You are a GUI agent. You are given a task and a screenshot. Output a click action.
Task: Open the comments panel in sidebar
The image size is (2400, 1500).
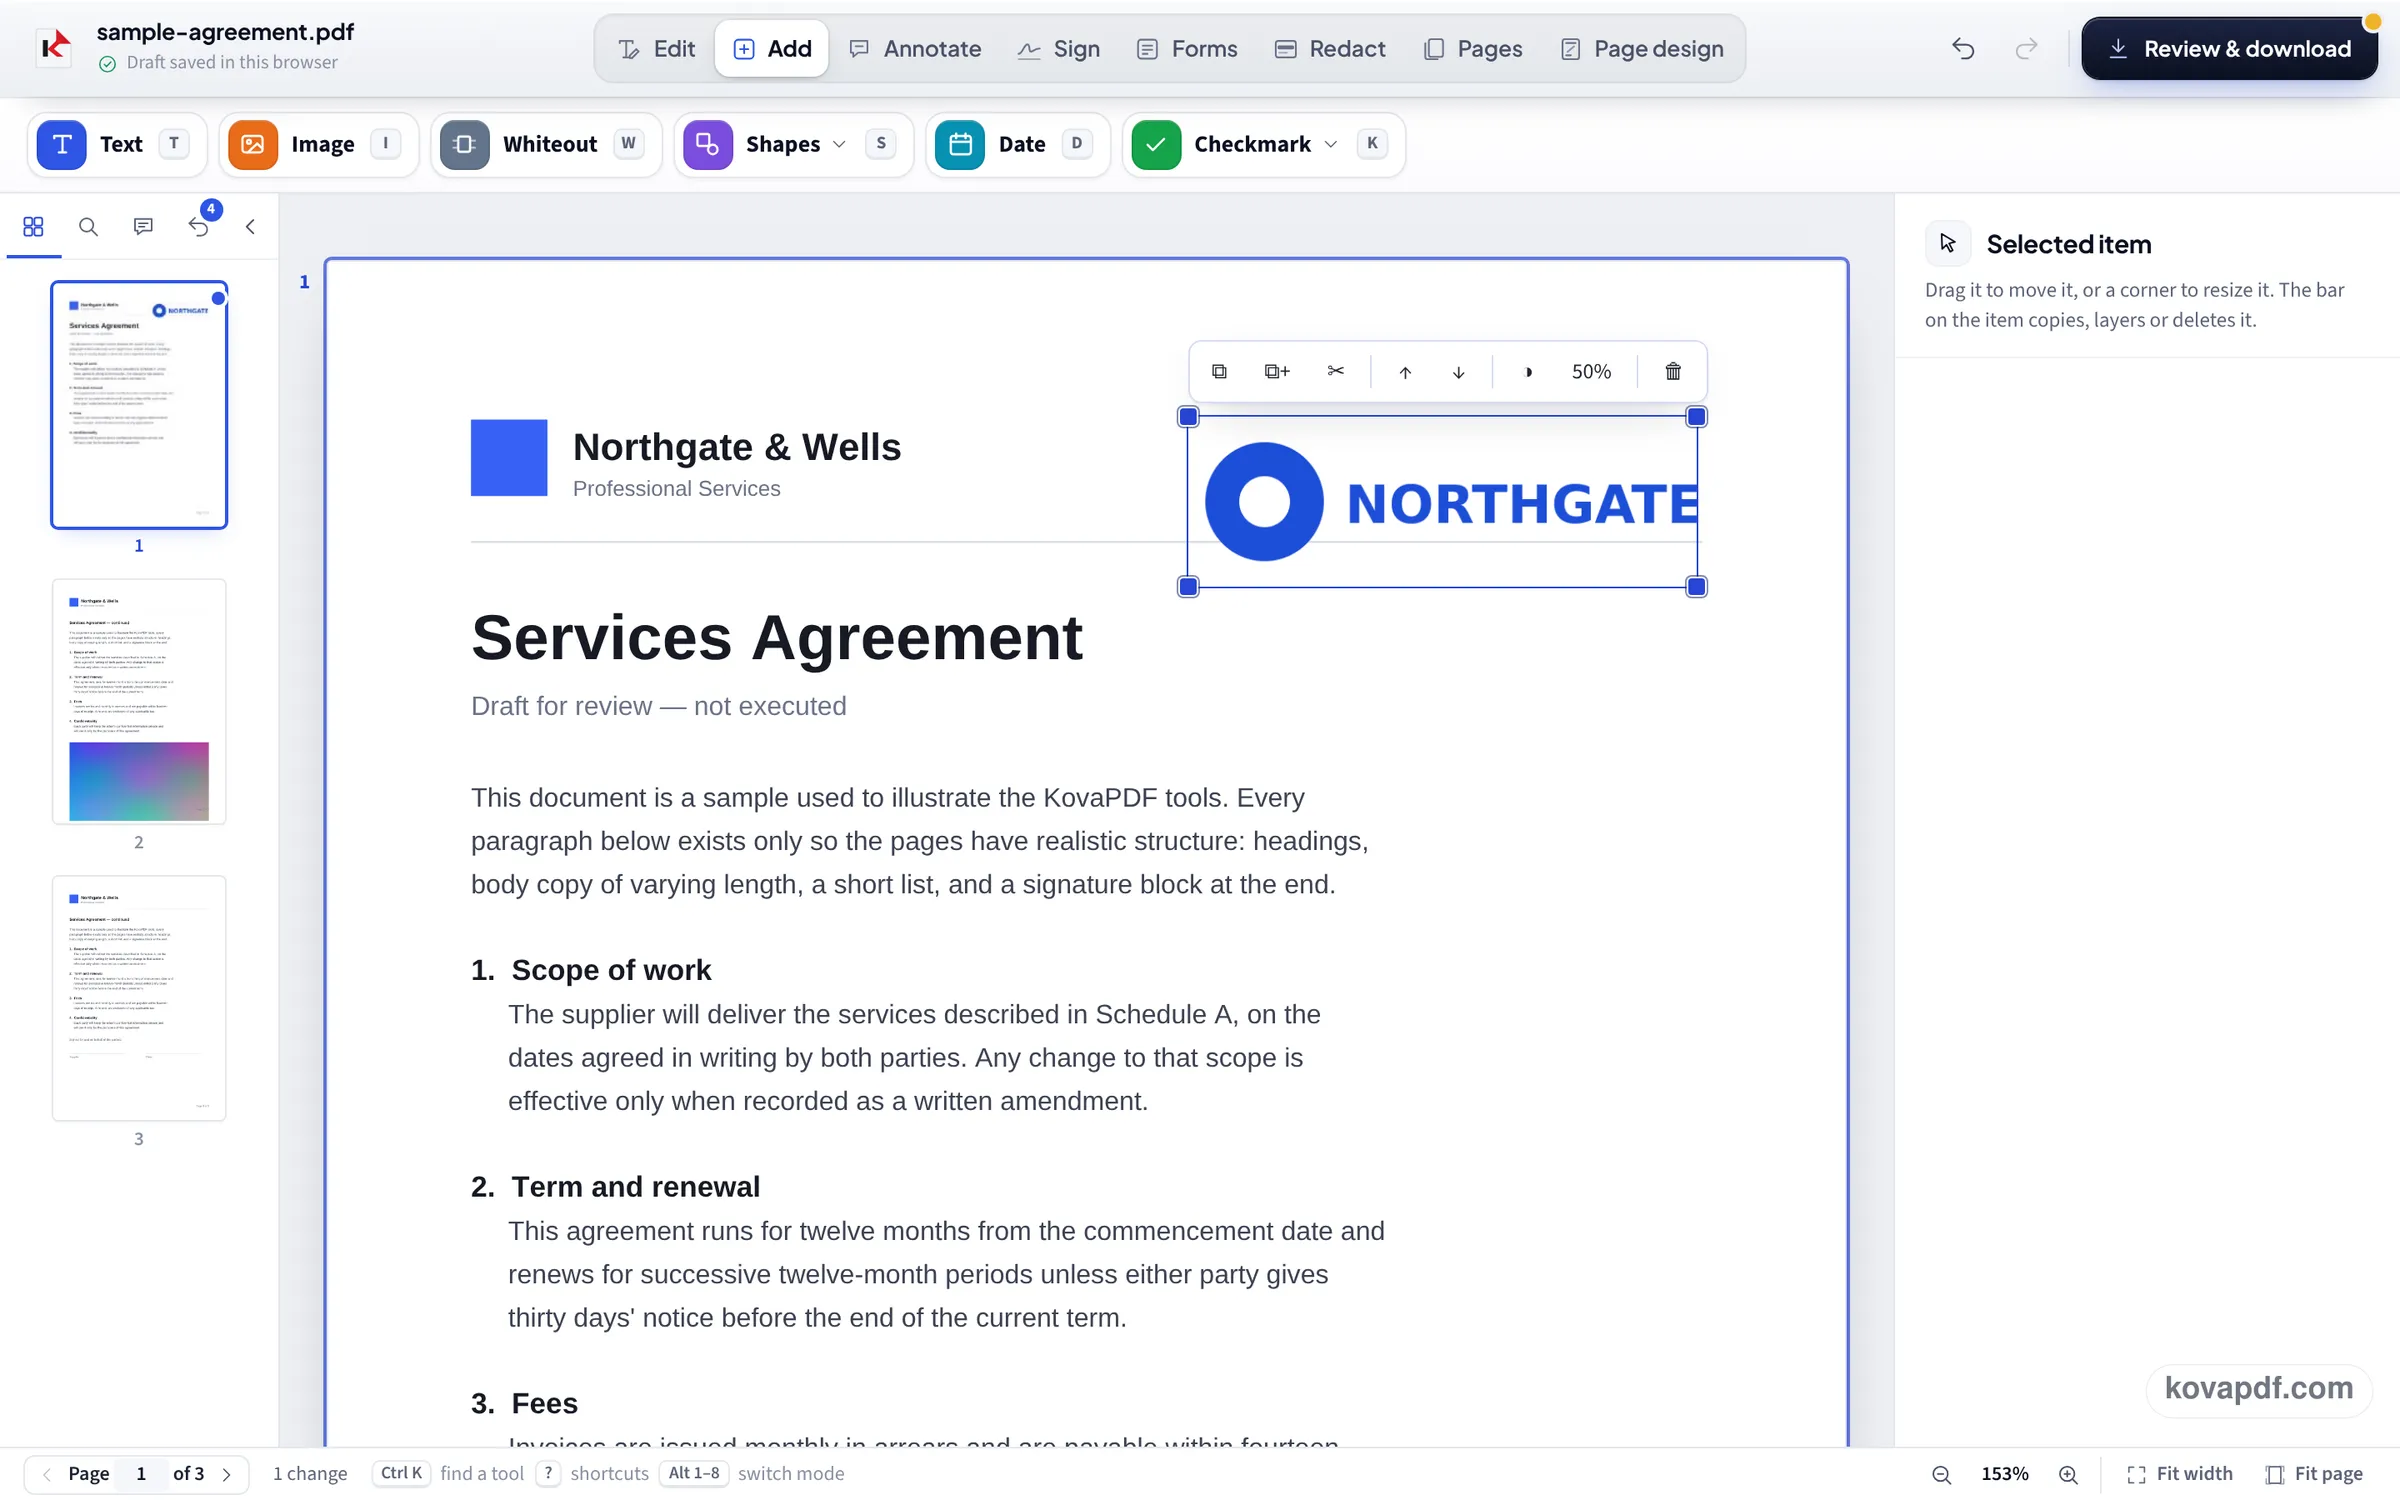coord(143,227)
